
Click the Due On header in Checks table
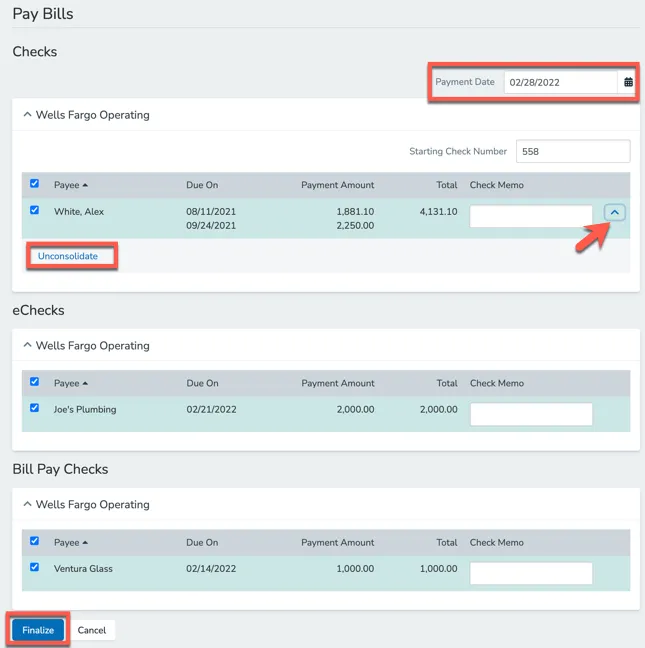click(x=202, y=185)
